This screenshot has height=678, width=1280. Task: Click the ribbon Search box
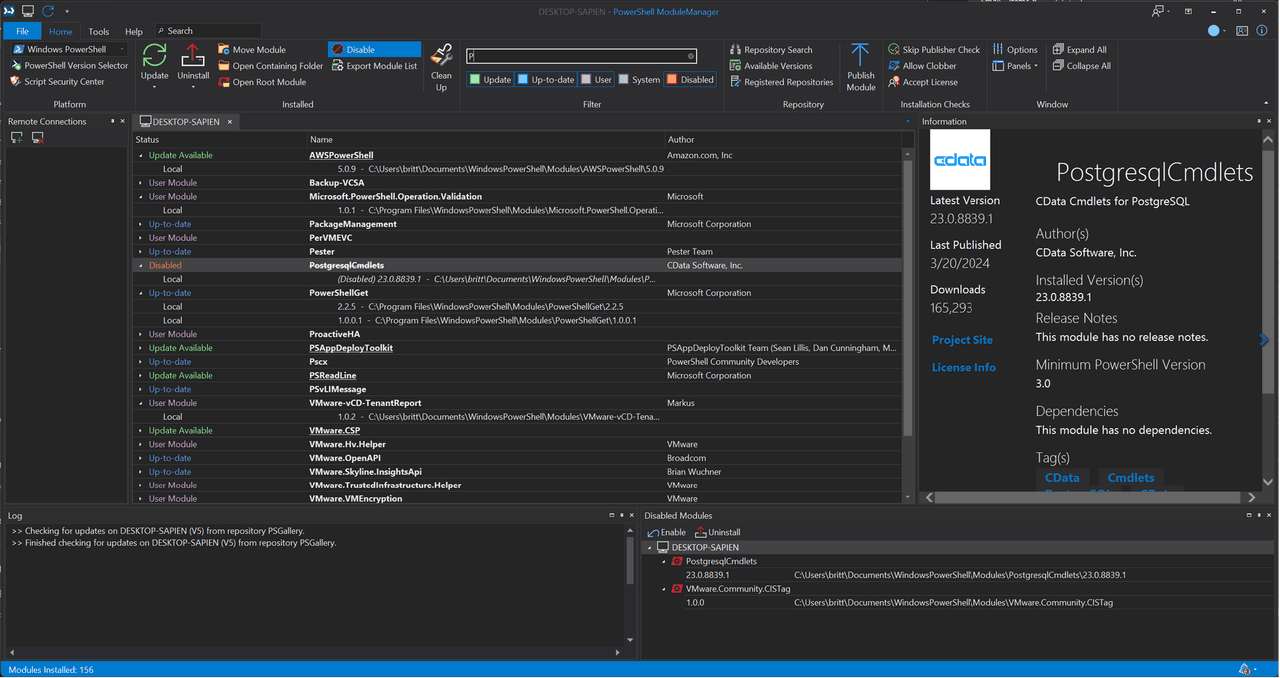[207, 31]
